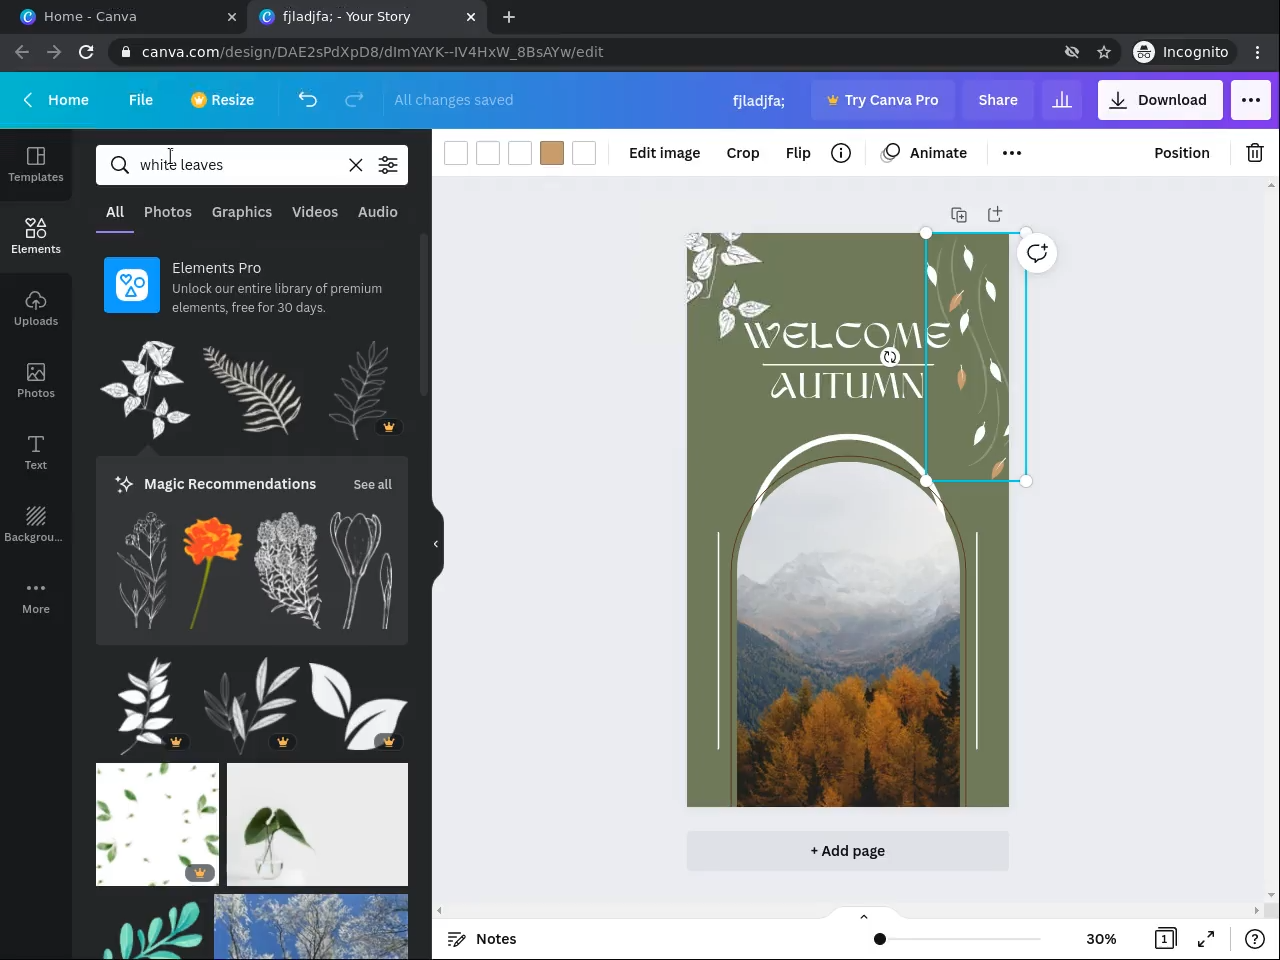This screenshot has width=1280, height=960.
Task: Open the More apps side panel
Action: point(36,596)
